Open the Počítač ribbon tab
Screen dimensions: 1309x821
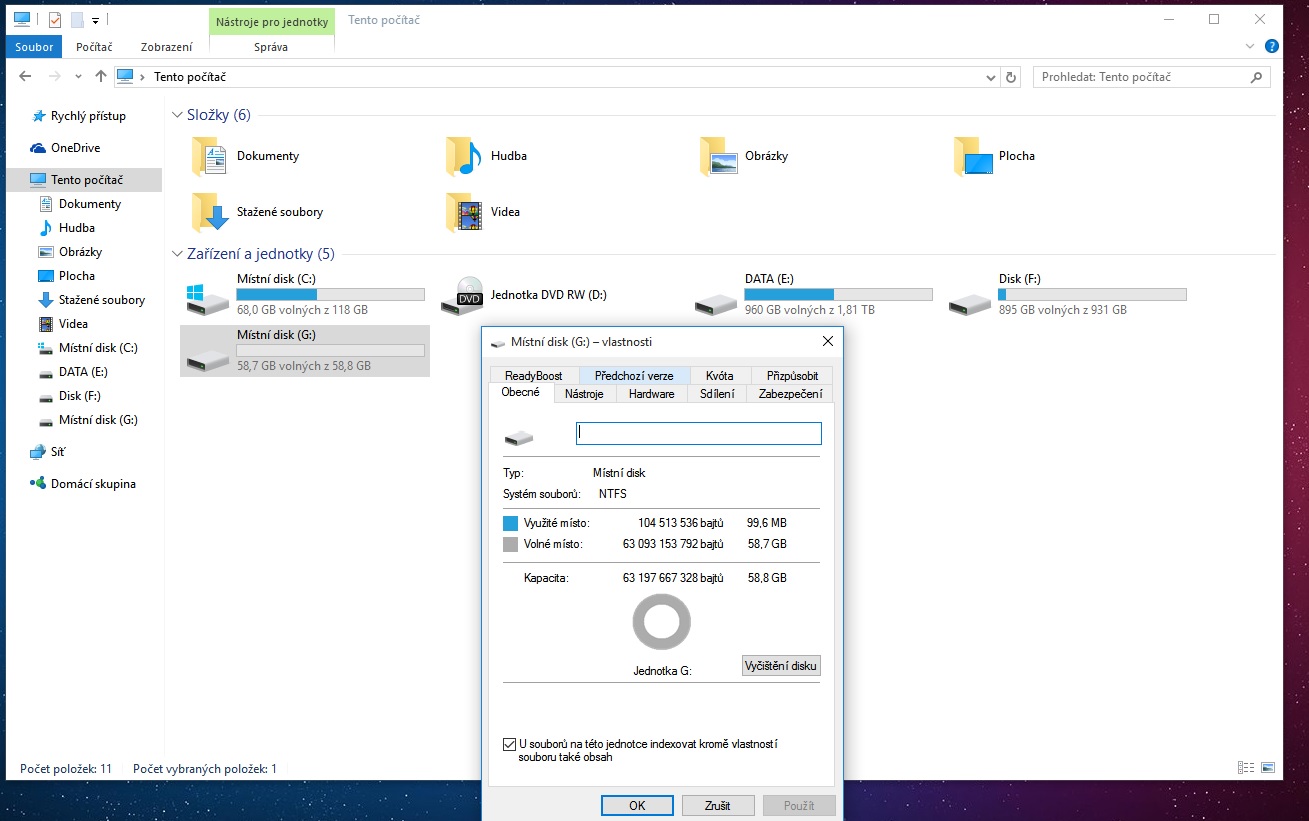pos(95,47)
